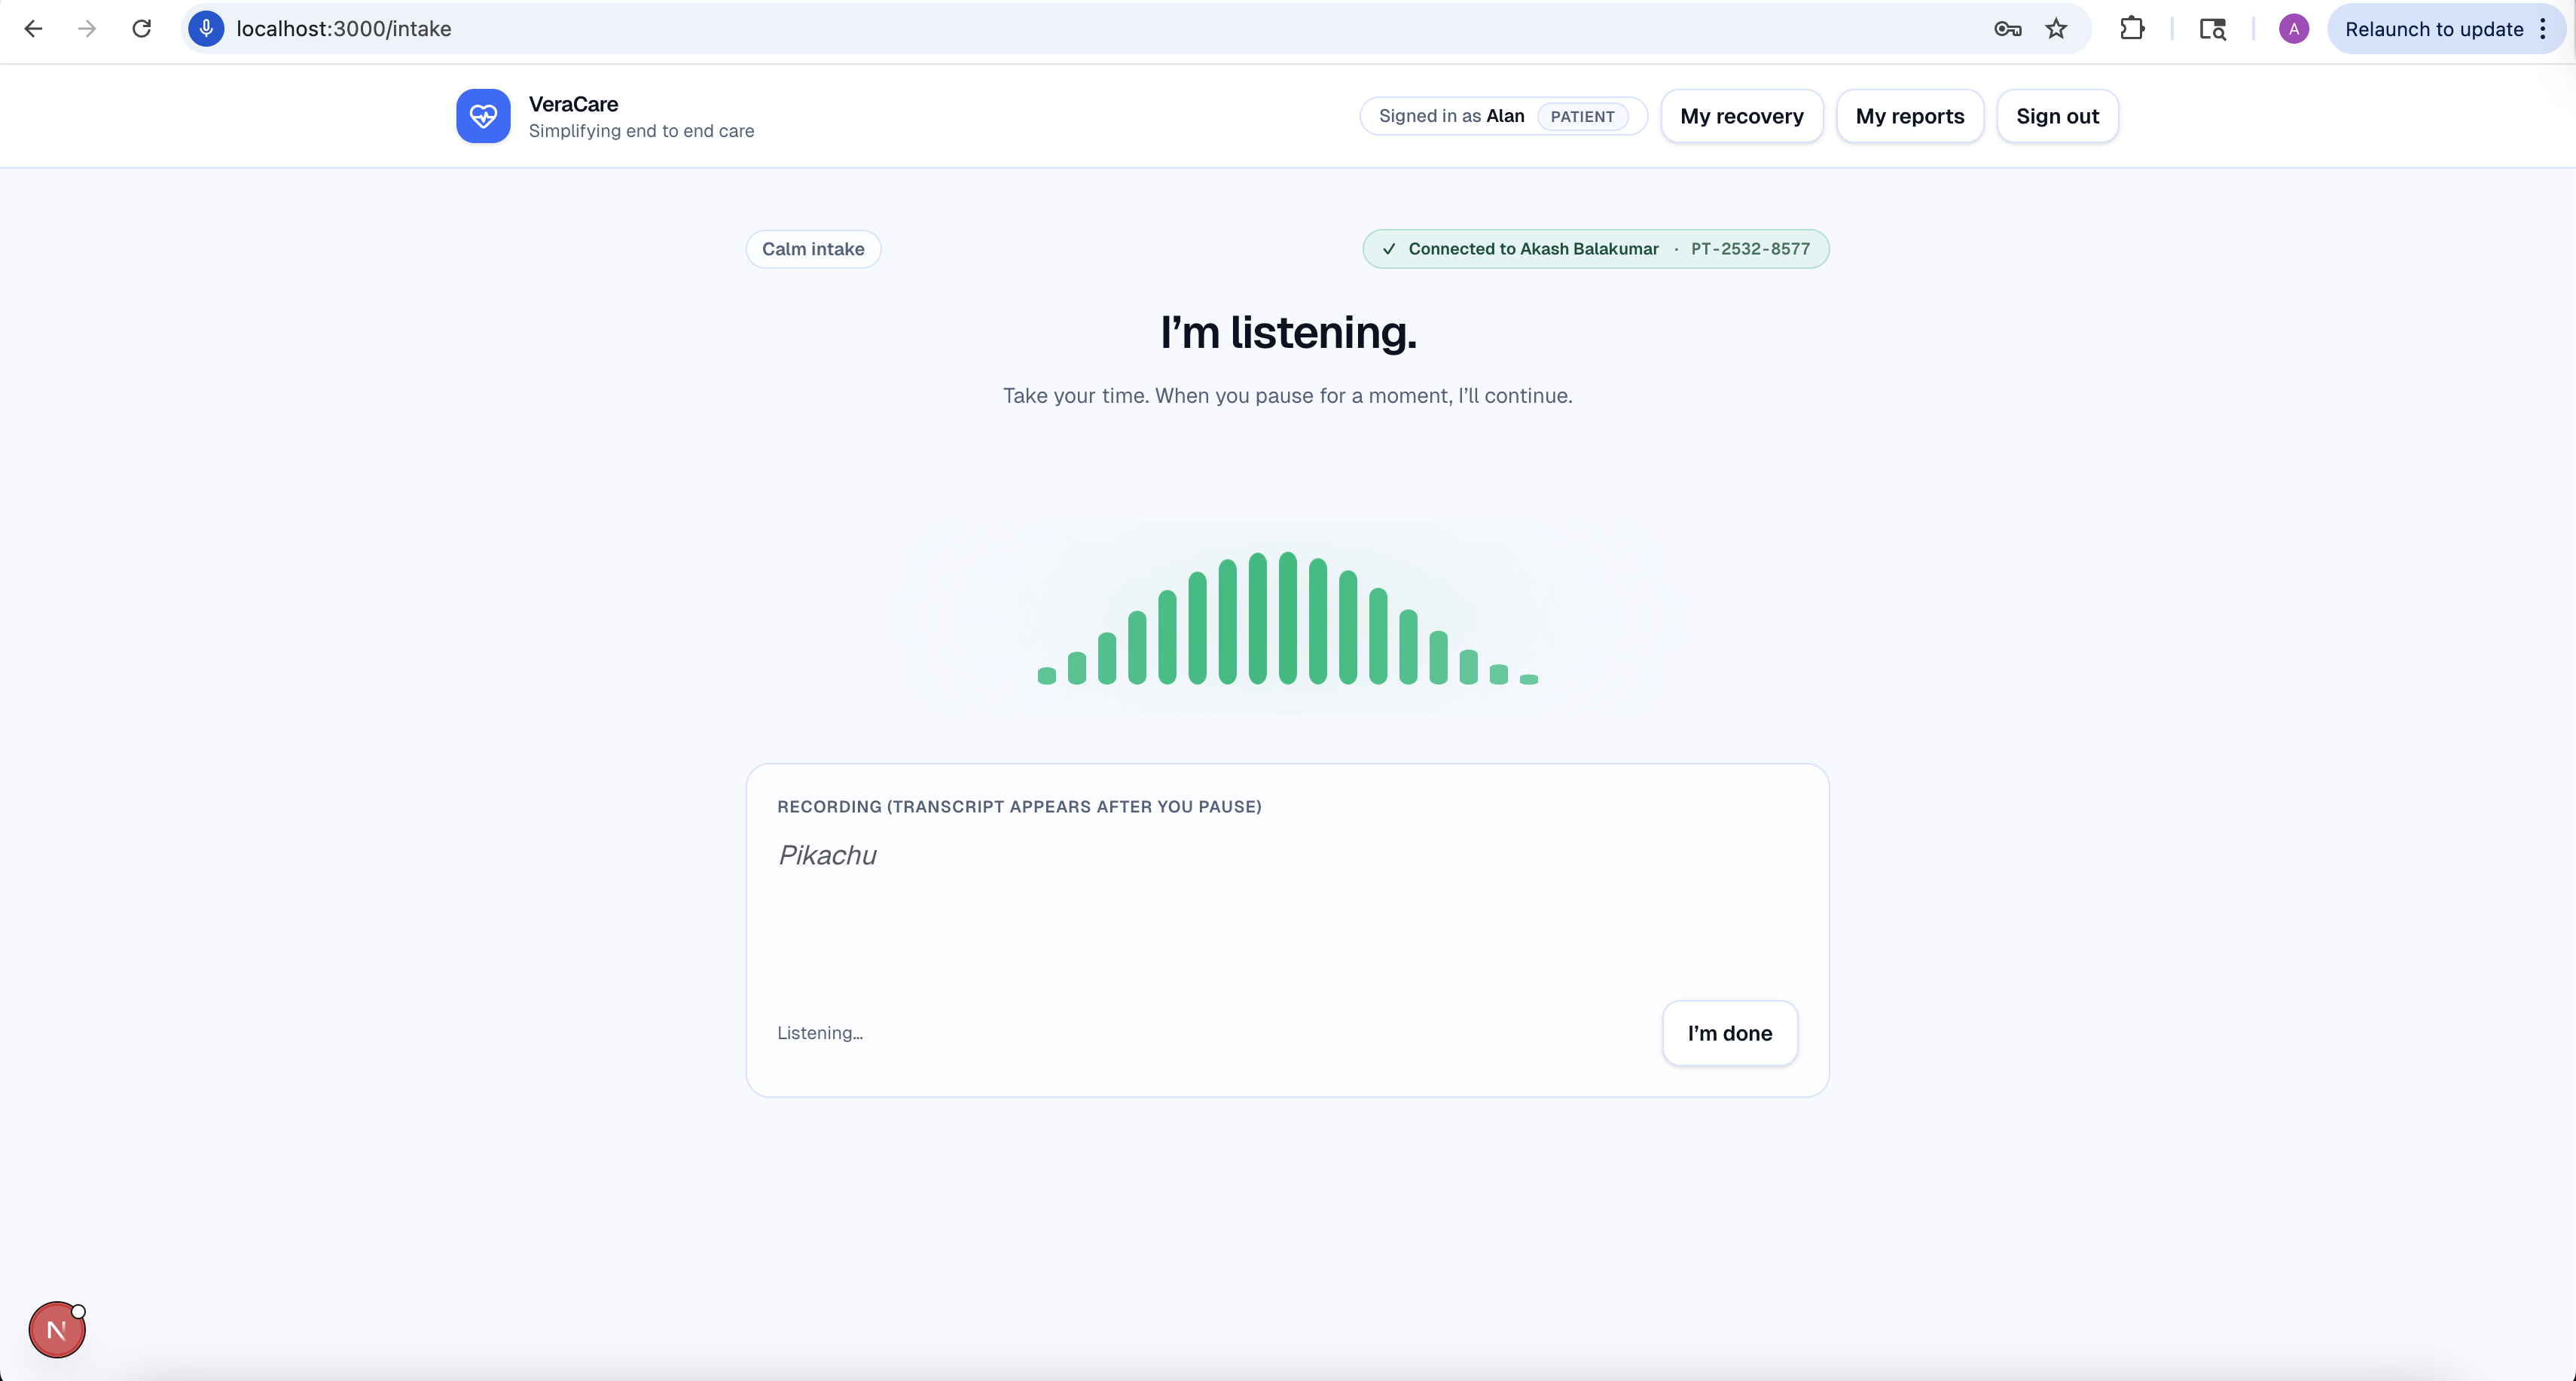Bookmark this page with the star icon
Viewport: 2576px width, 1381px height.
2056,29
